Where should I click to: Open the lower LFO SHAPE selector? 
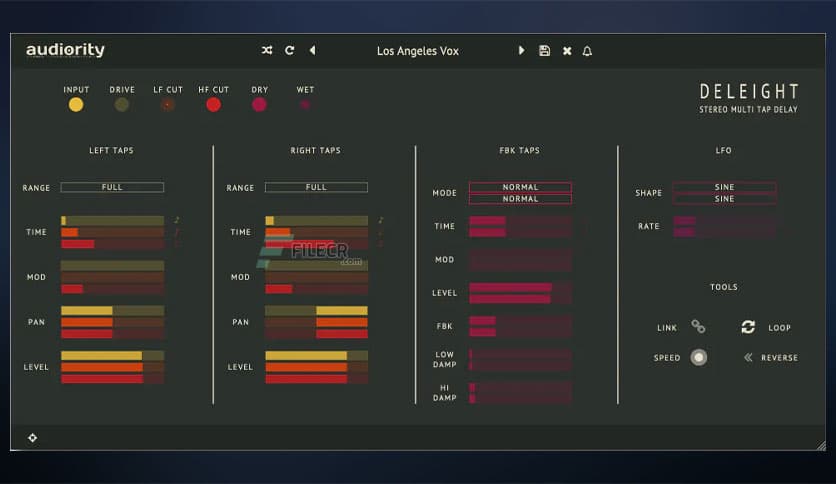pyautogui.click(x=724, y=199)
